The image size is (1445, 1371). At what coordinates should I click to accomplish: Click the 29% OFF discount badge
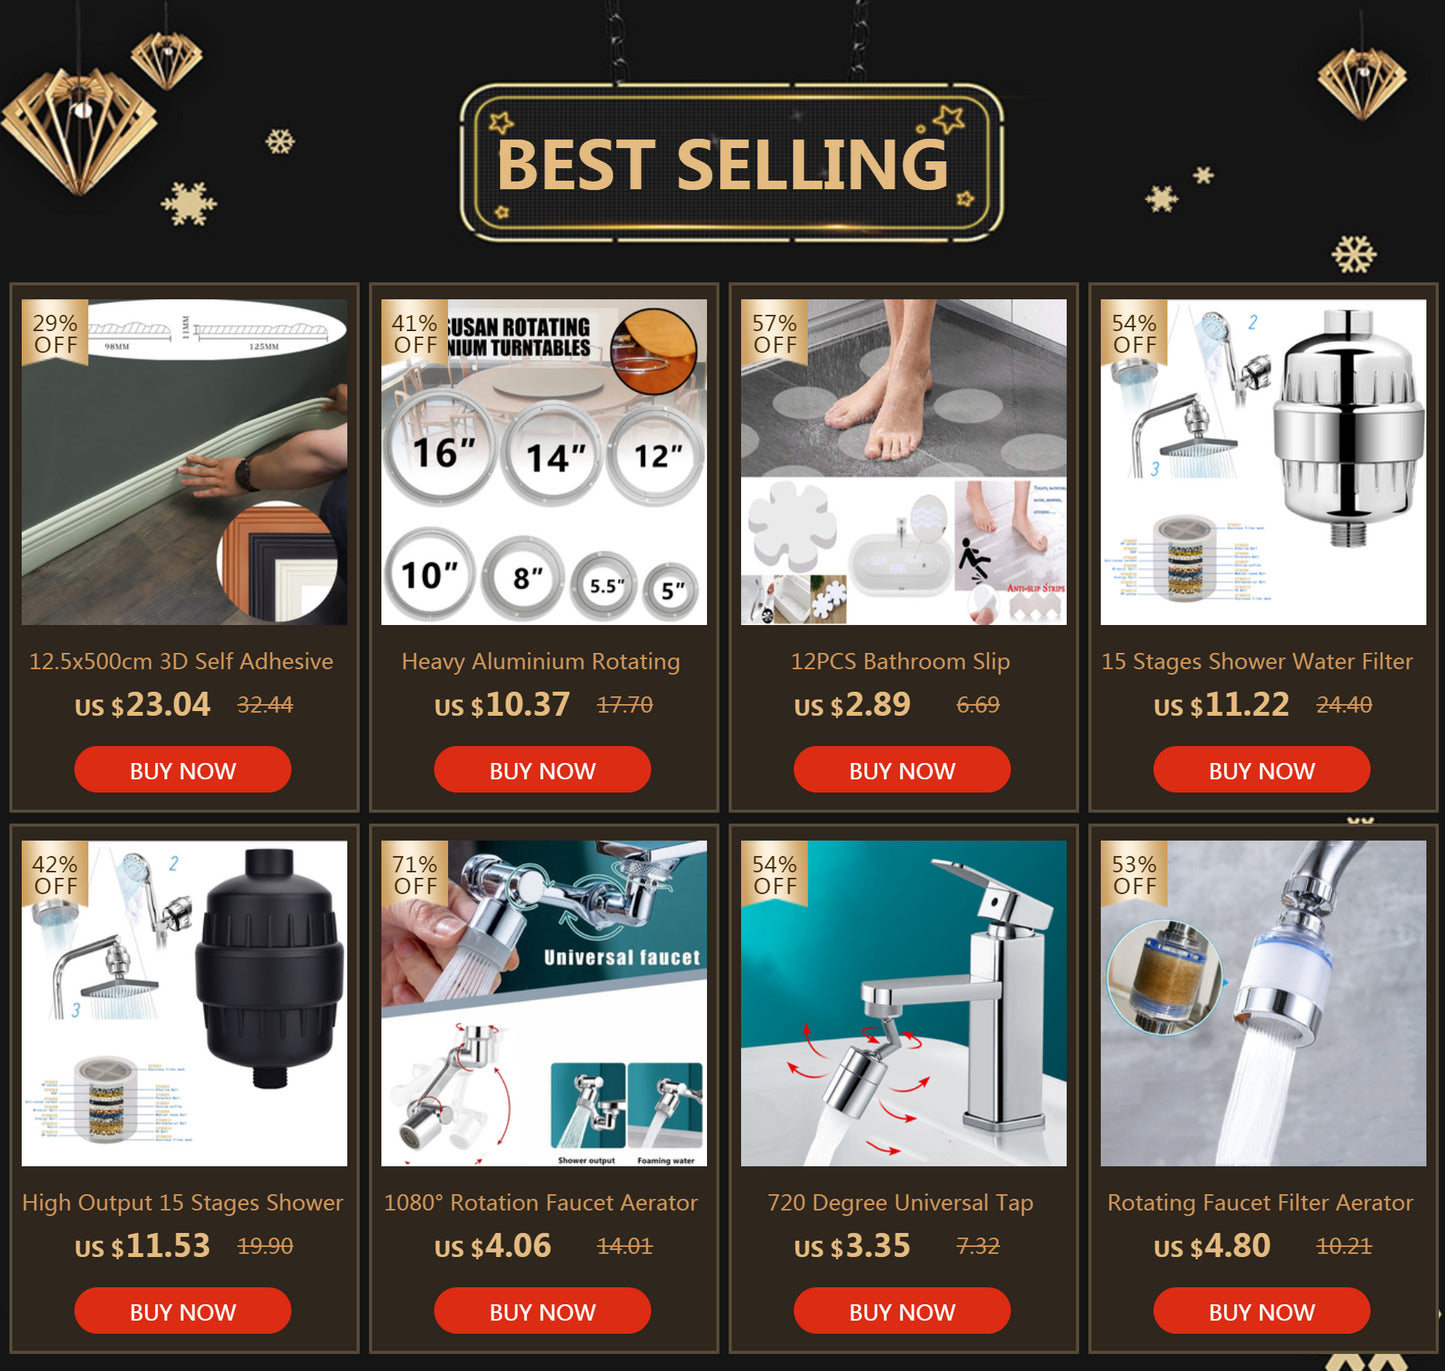(55, 333)
